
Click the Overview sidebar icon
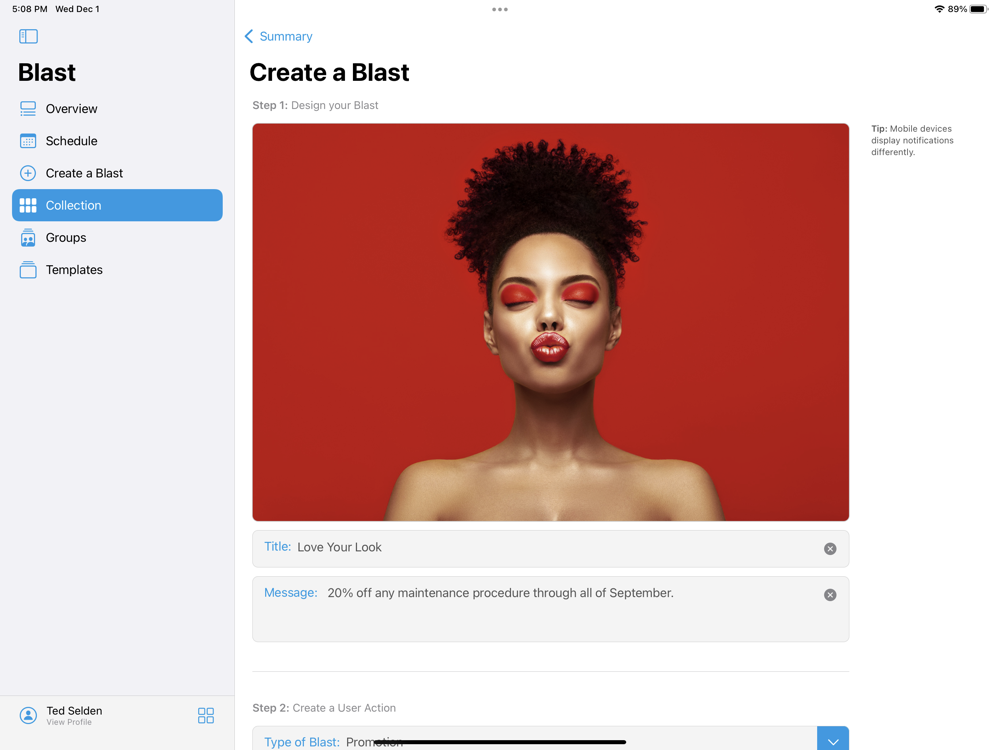28,108
